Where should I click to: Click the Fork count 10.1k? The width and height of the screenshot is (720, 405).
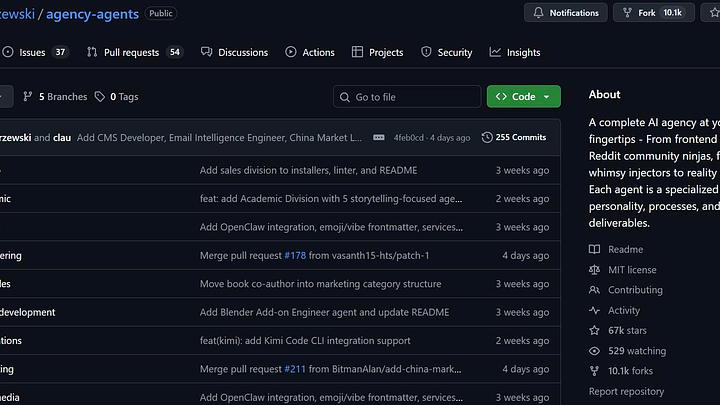pos(673,13)
